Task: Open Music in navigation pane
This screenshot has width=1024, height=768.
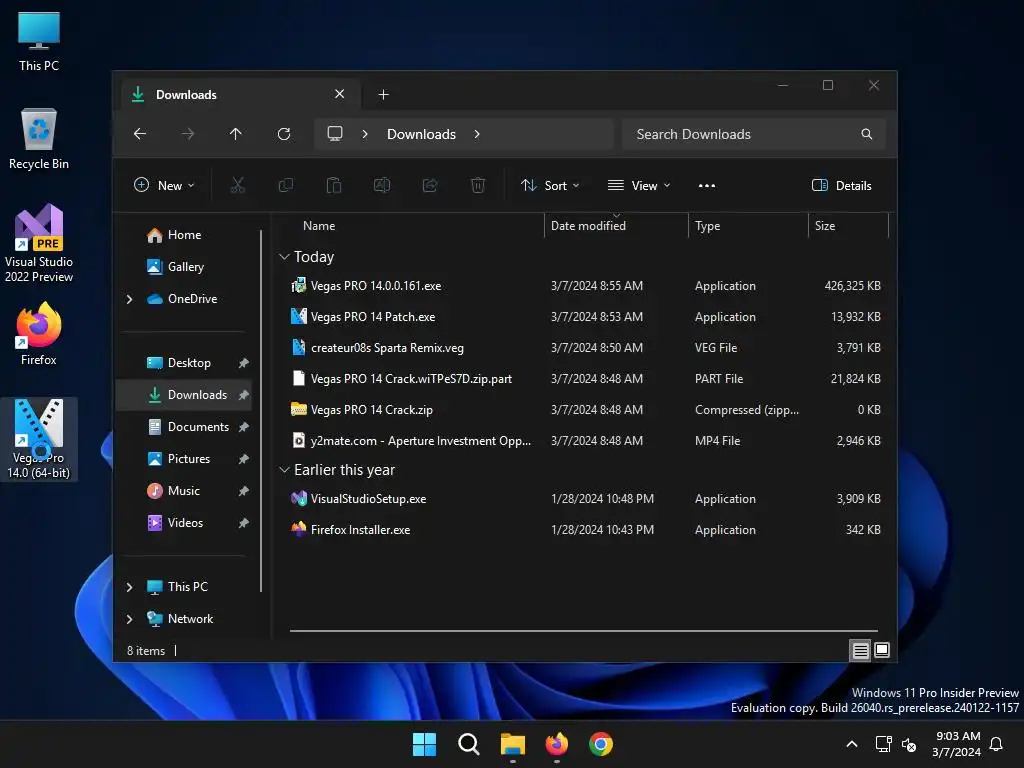Action: click(x=184, y=490)
